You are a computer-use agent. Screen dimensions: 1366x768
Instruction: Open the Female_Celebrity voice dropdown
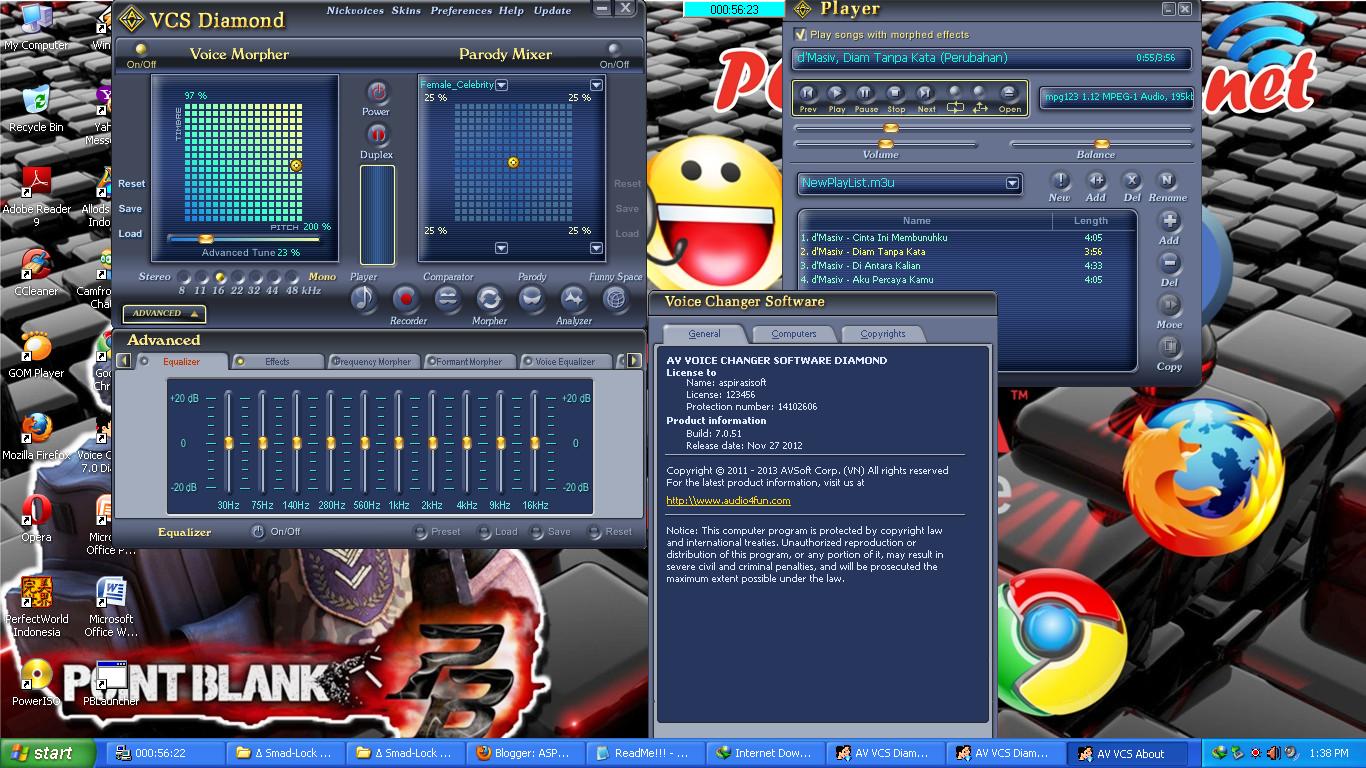pos(502,85)
